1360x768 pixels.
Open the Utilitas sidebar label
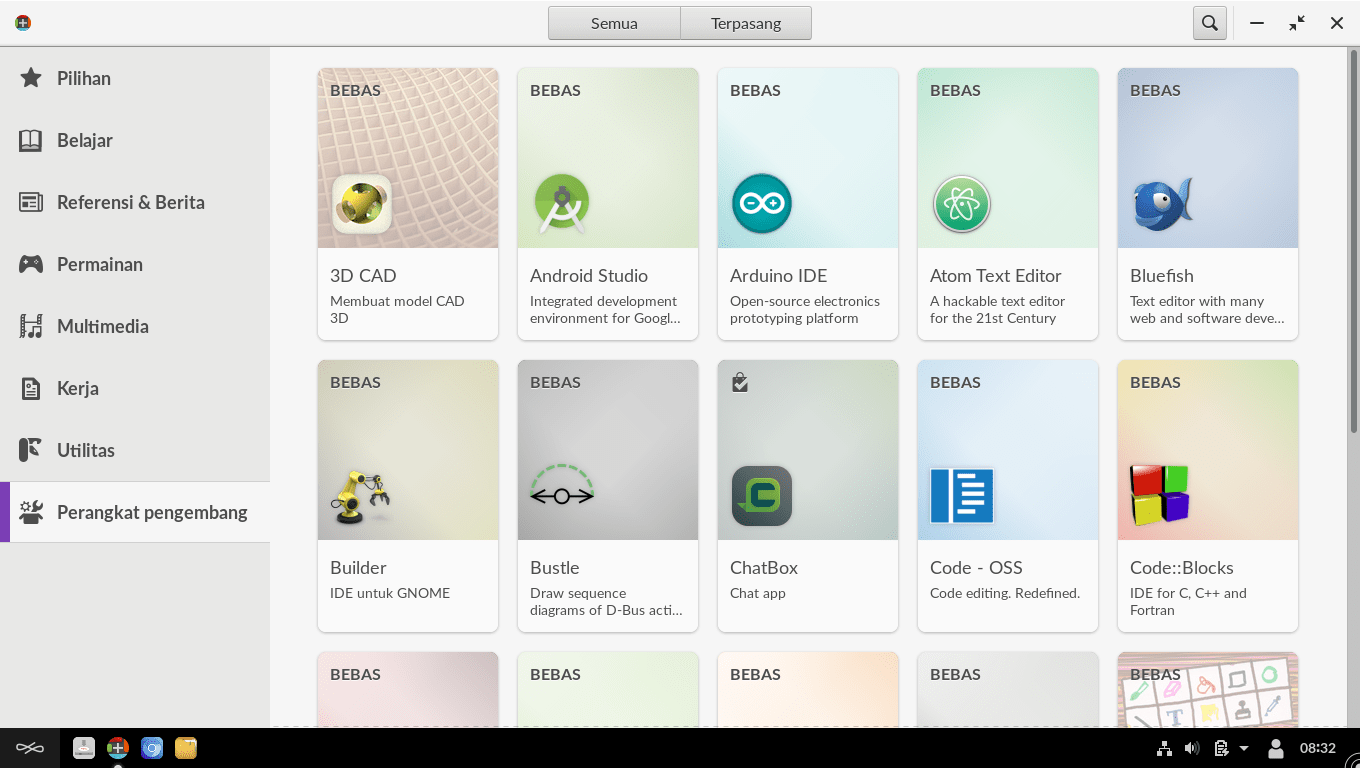(x=86, y=450)
